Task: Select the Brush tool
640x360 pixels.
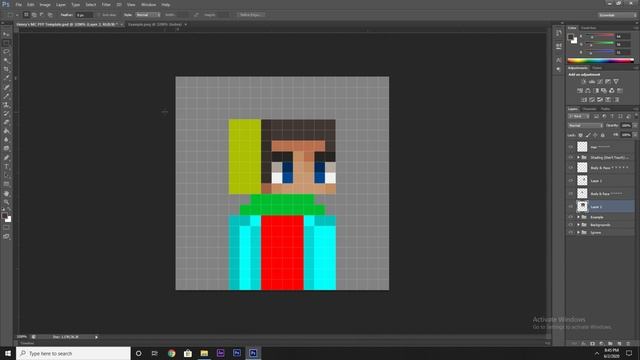Action: [x=6, y=96]
